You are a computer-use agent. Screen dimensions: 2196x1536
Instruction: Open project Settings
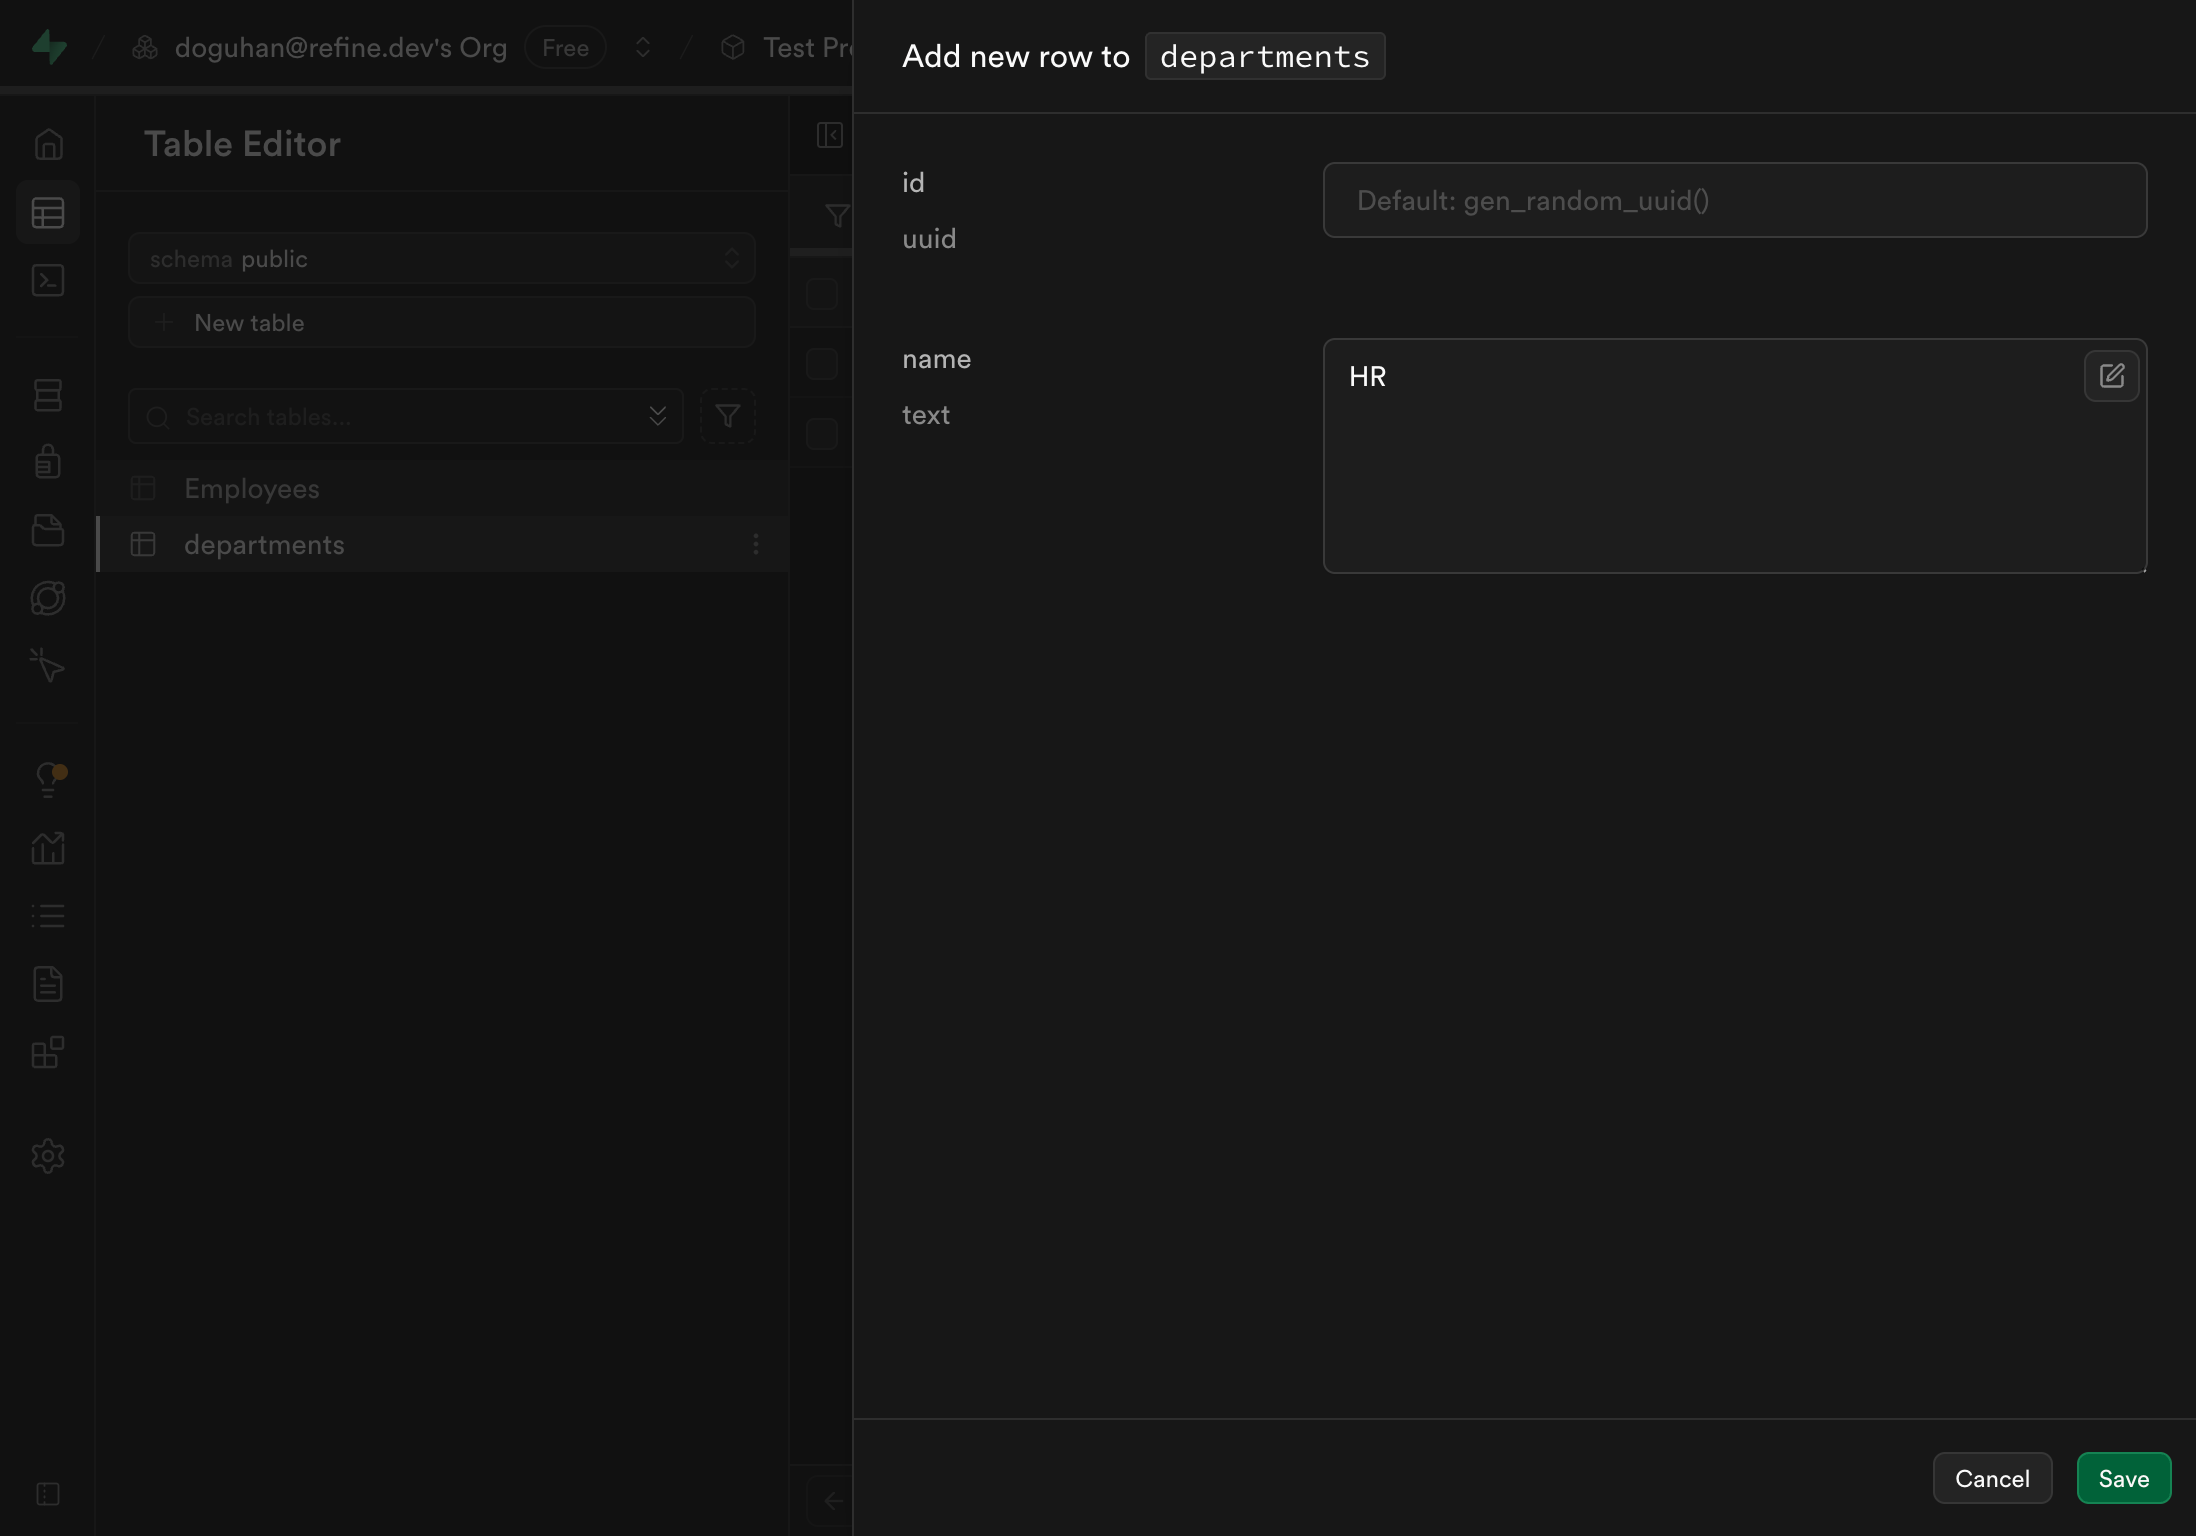[x=48, y=1156]
